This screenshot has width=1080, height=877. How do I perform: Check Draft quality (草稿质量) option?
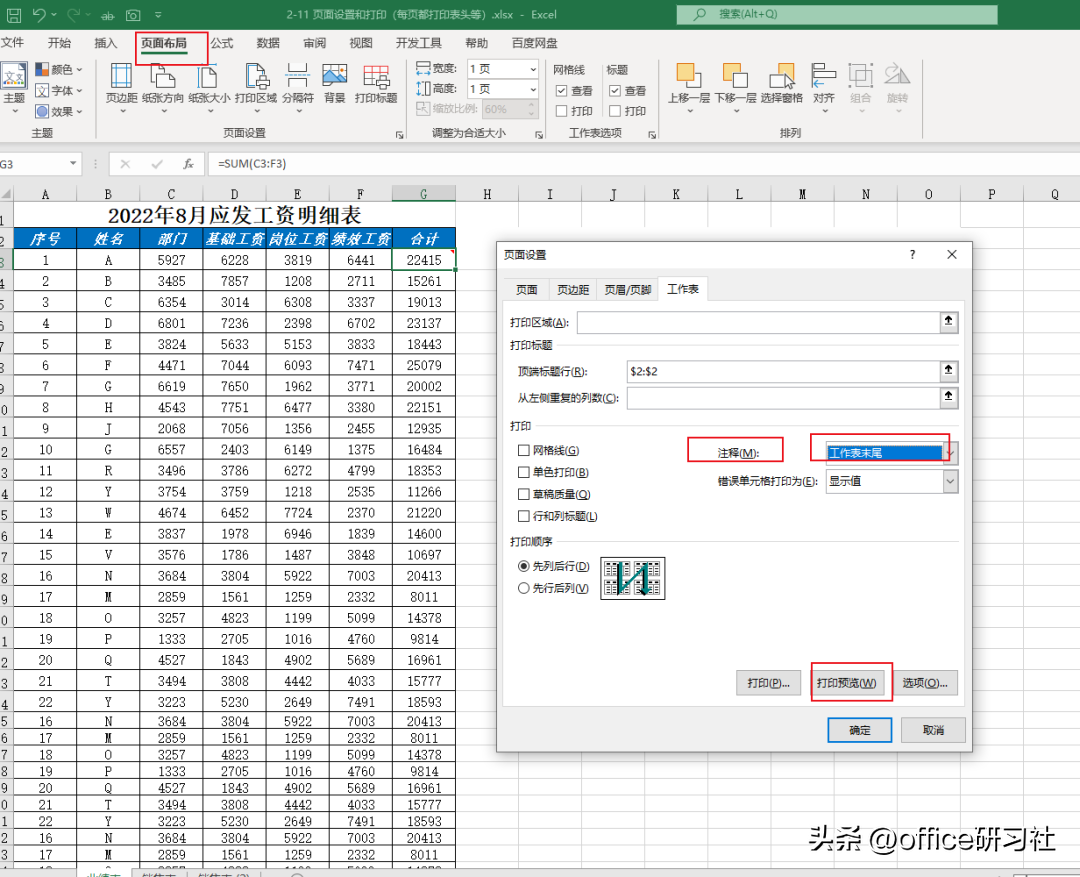523,495
